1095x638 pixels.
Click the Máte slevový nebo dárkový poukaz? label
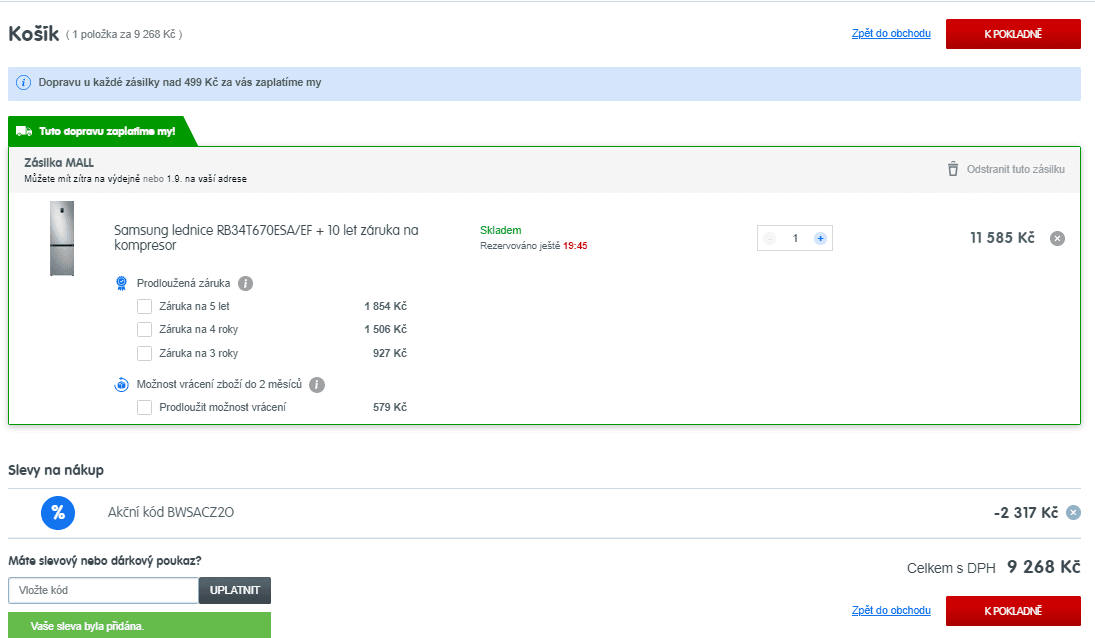[105, 561]
